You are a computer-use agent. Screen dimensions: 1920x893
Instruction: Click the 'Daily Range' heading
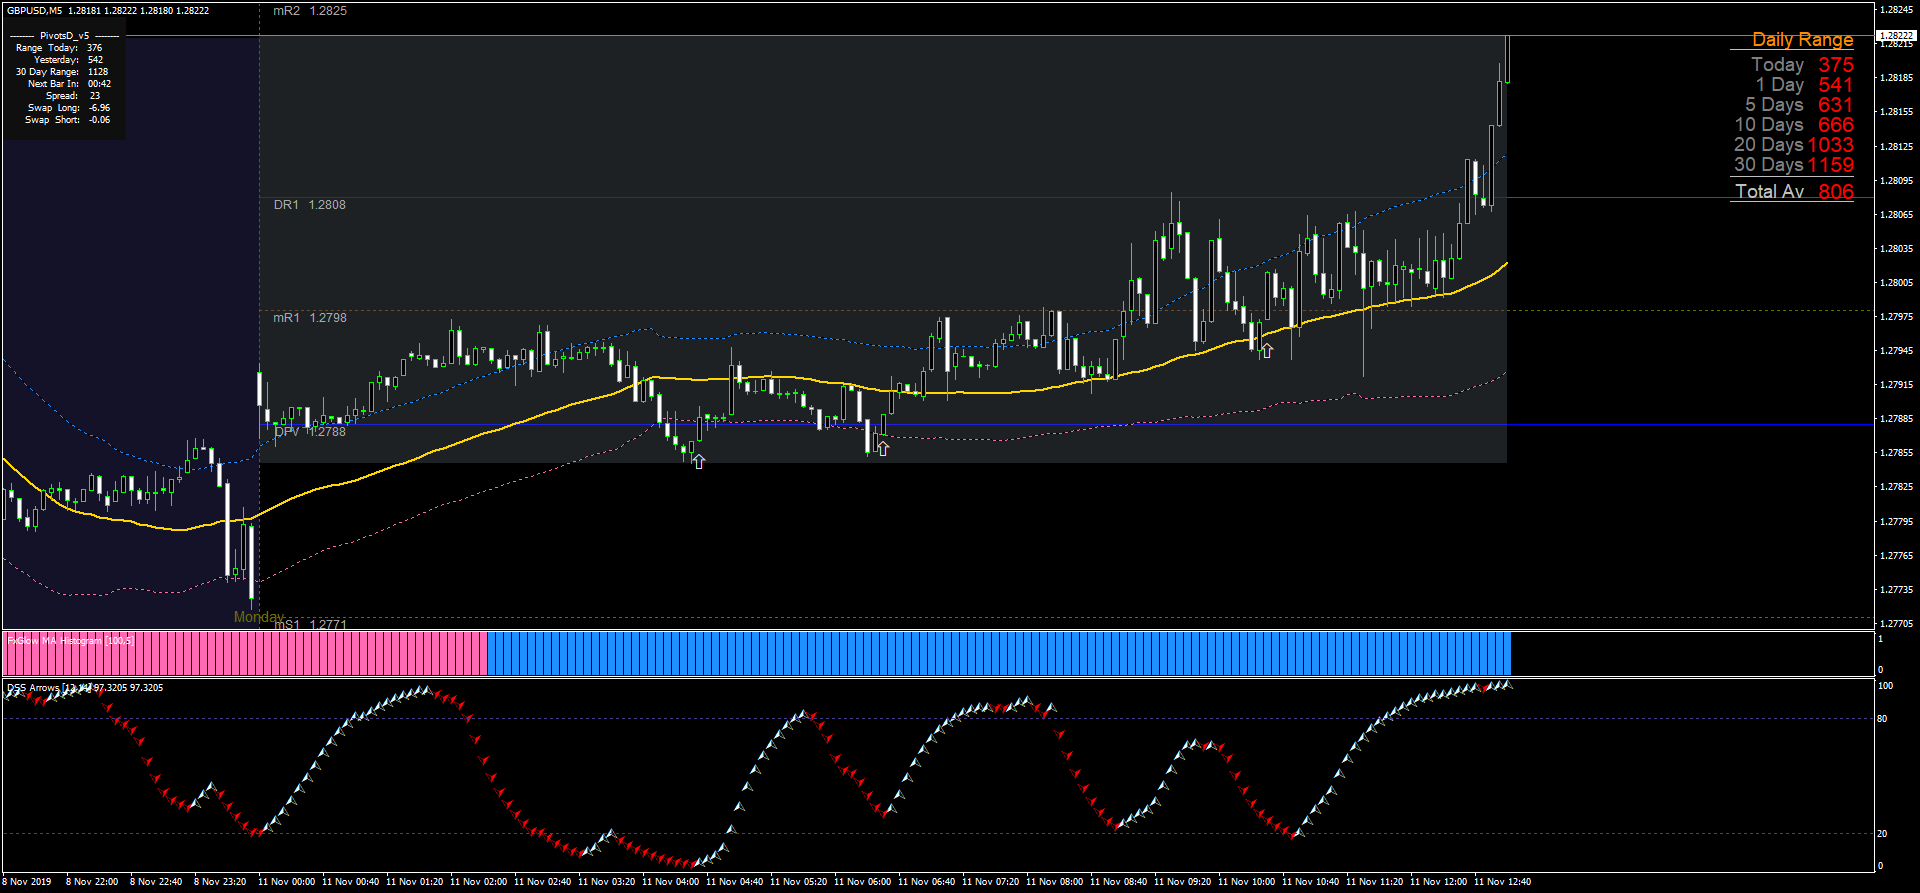coord(1802,39)
